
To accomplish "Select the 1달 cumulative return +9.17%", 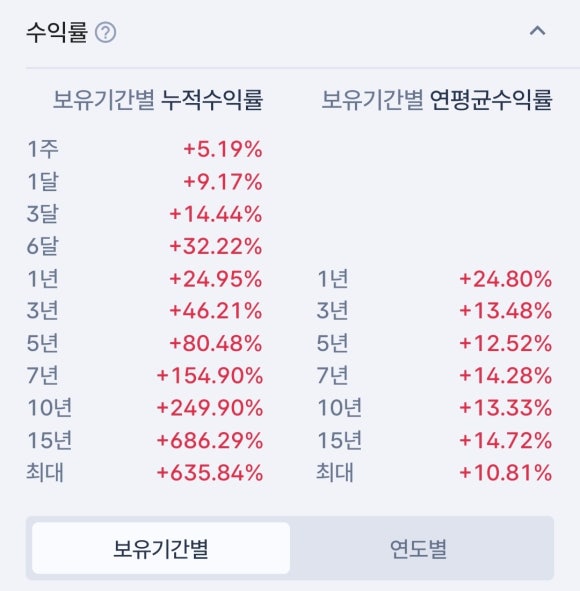I will tap(223, 182).
